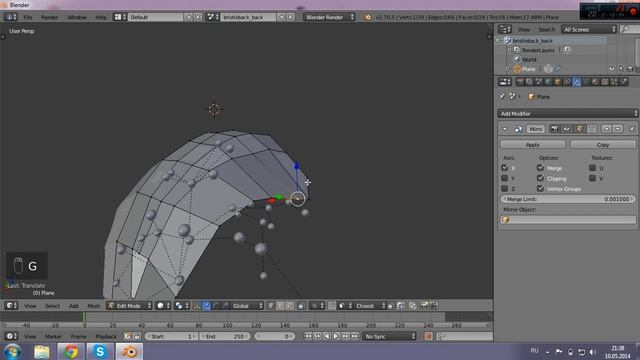Toggle the V textures checkbox
Screen dimensions: 640x360
click(x=593, y=178)
